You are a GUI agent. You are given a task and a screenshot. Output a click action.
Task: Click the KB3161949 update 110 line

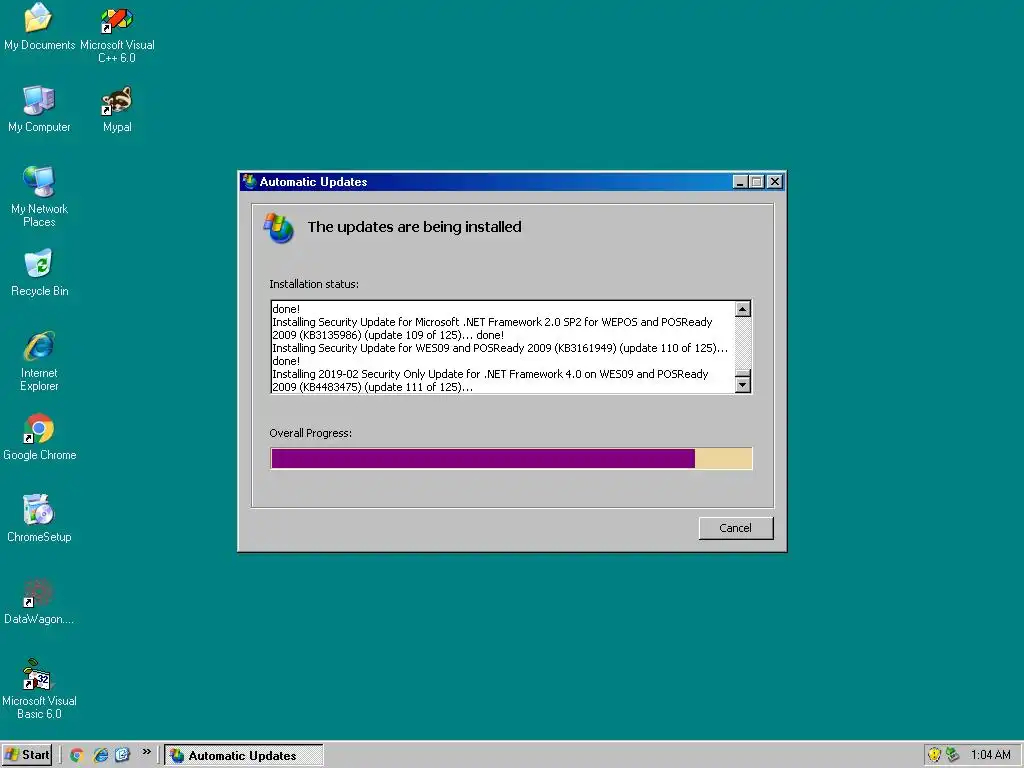[500, 355]
